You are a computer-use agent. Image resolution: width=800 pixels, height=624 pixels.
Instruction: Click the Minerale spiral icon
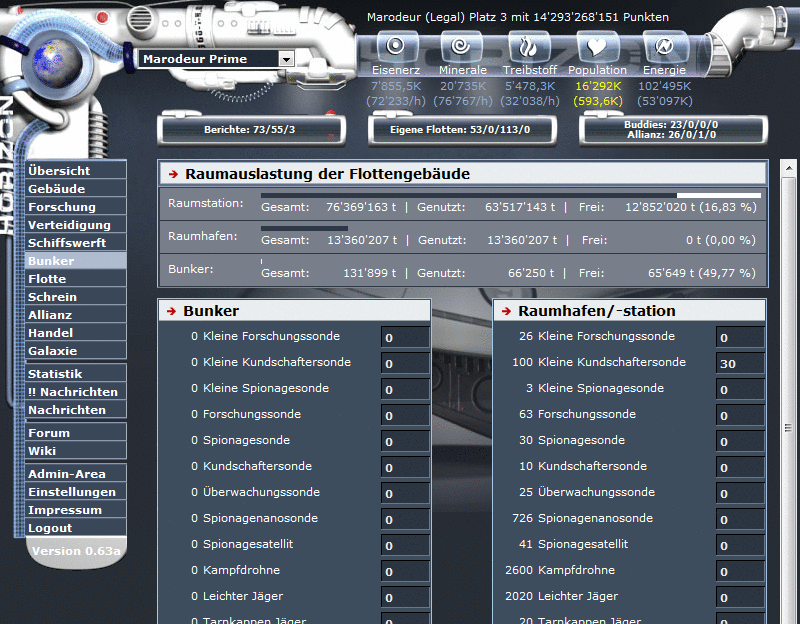pos(462,47)
